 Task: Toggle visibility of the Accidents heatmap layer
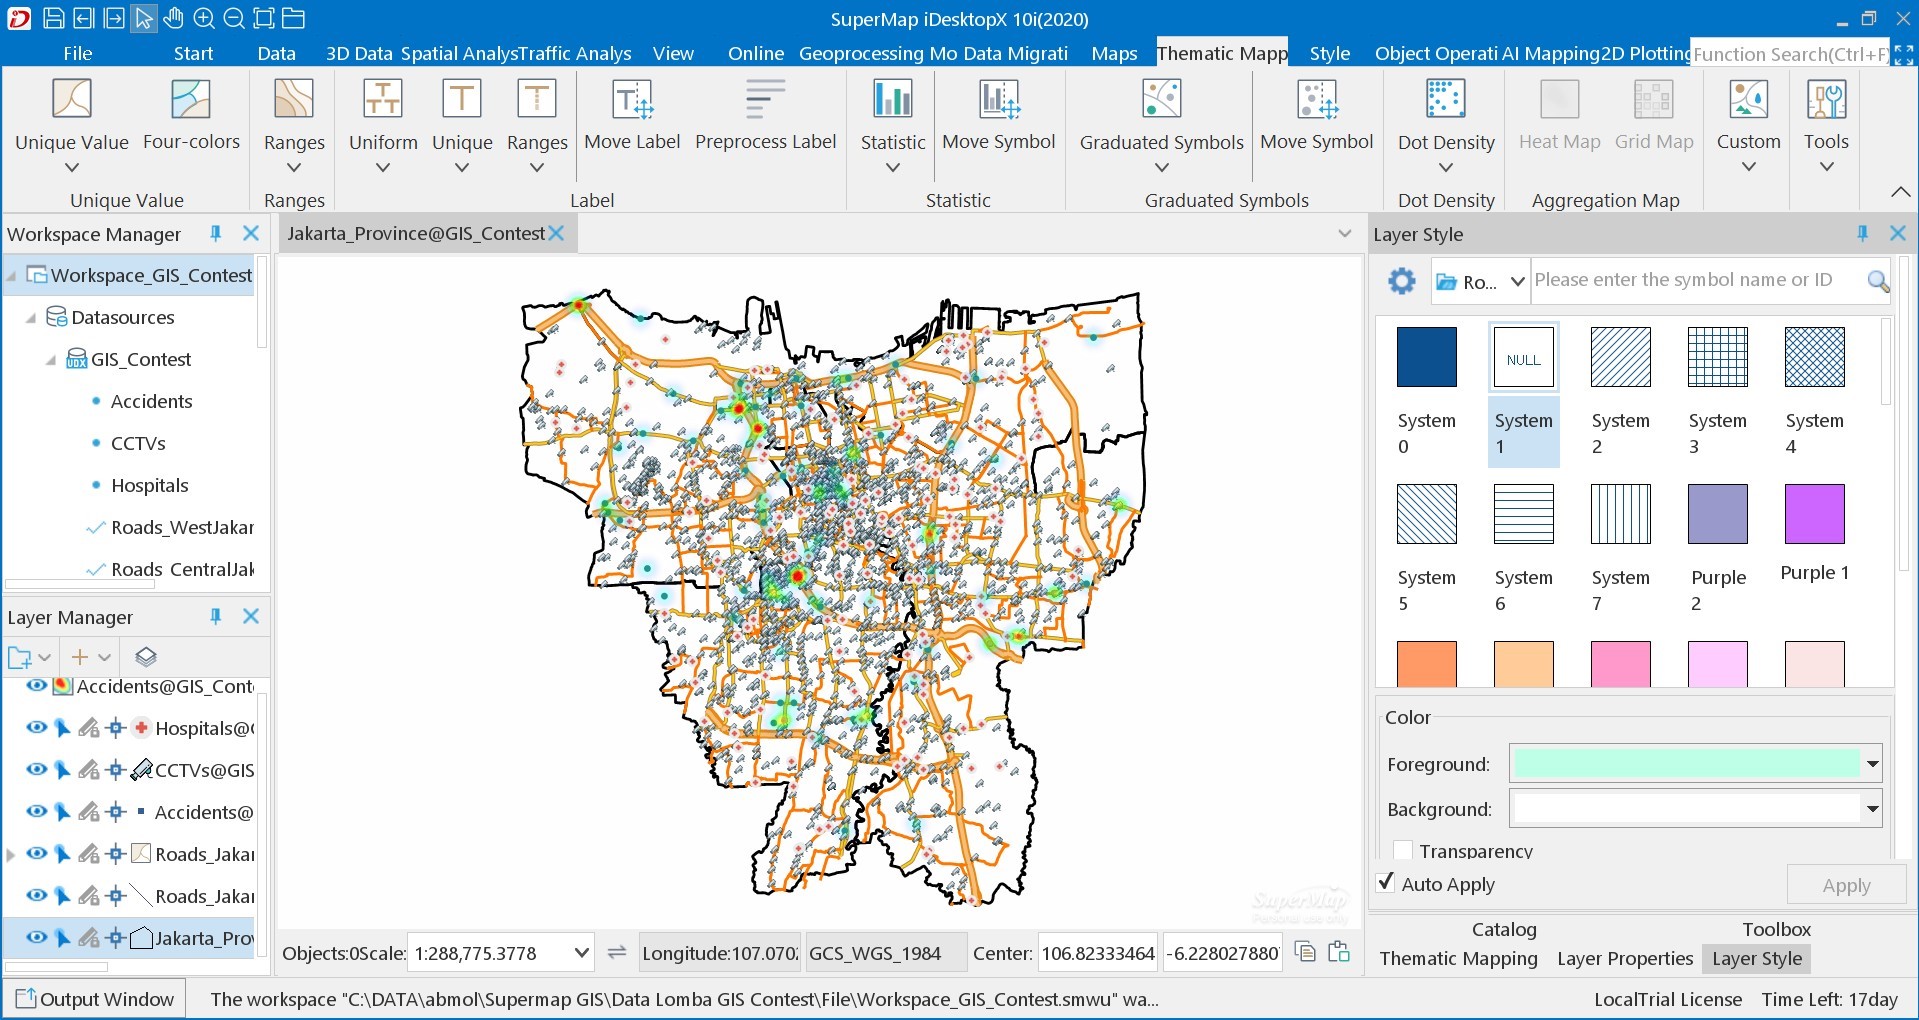[x=37, y=685]
